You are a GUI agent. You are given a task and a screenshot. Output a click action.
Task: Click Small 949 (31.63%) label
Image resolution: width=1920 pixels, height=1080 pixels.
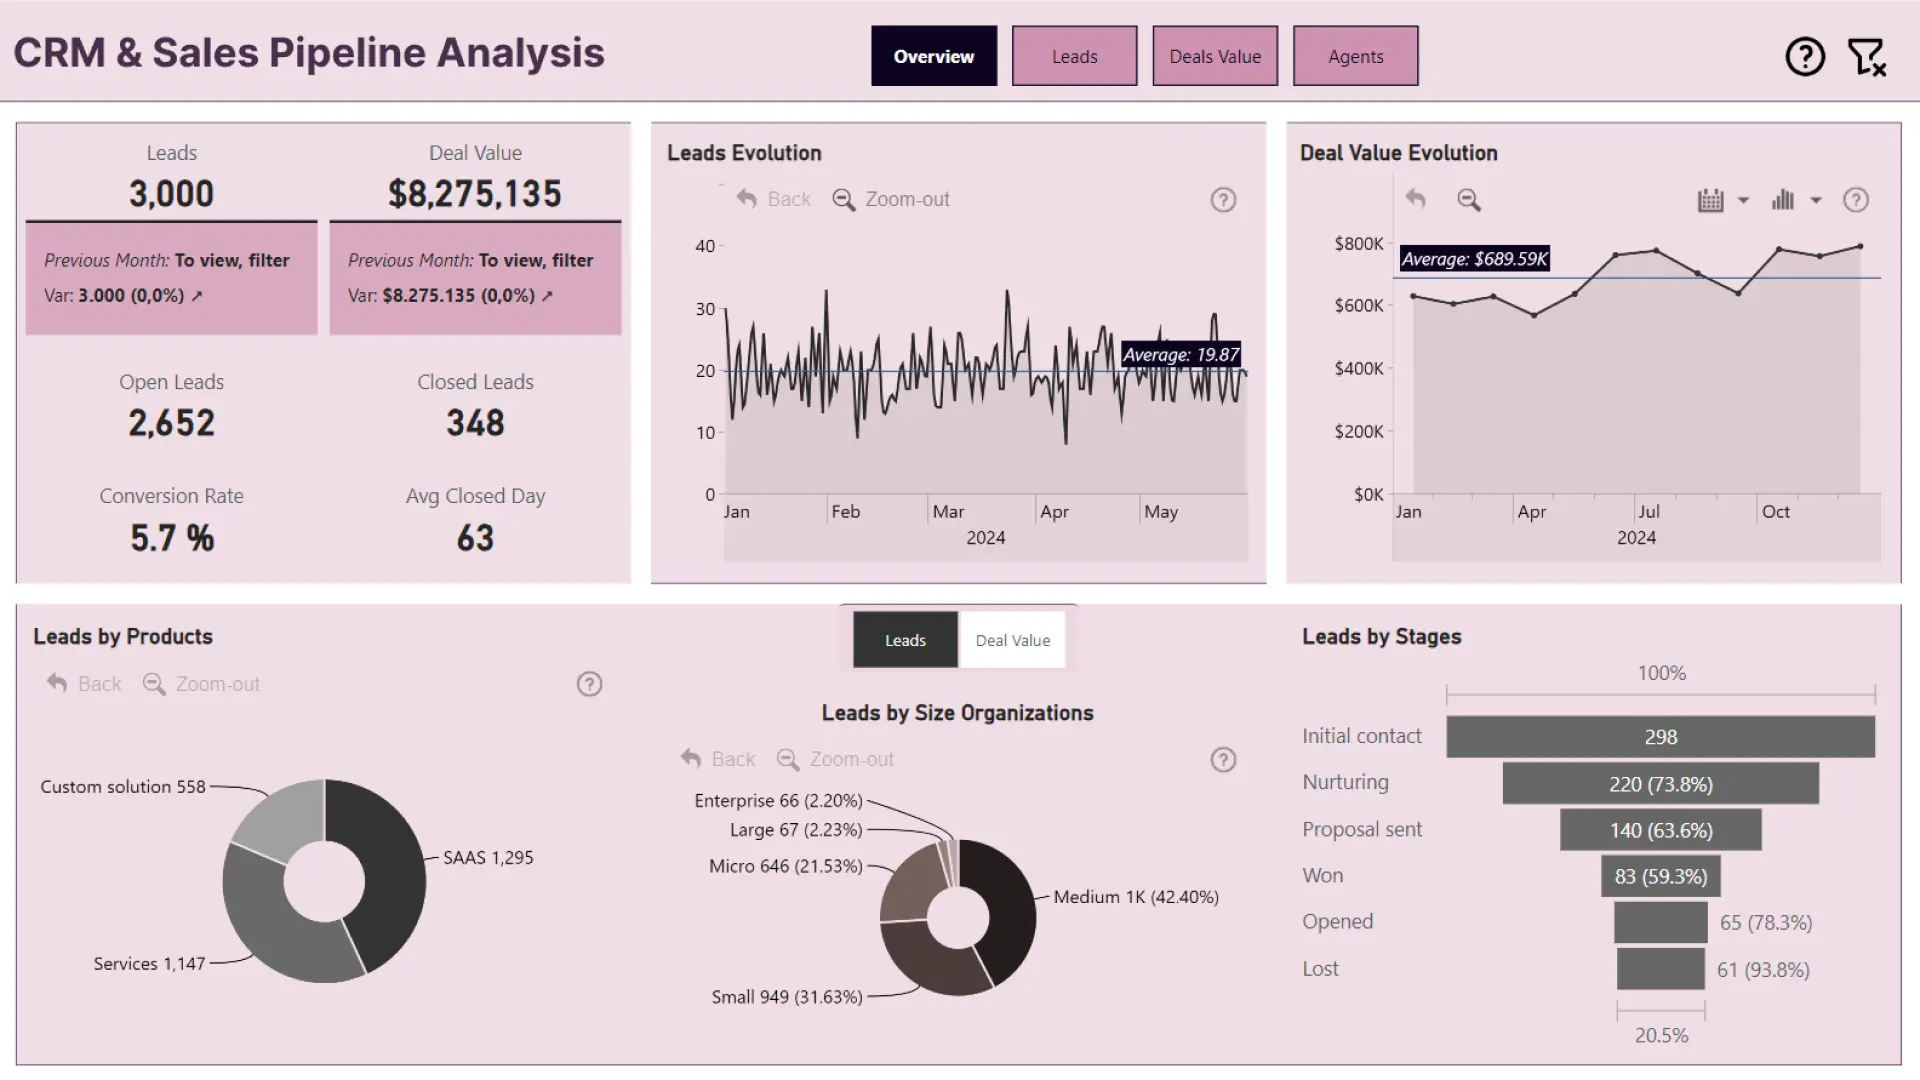point(787,997)
